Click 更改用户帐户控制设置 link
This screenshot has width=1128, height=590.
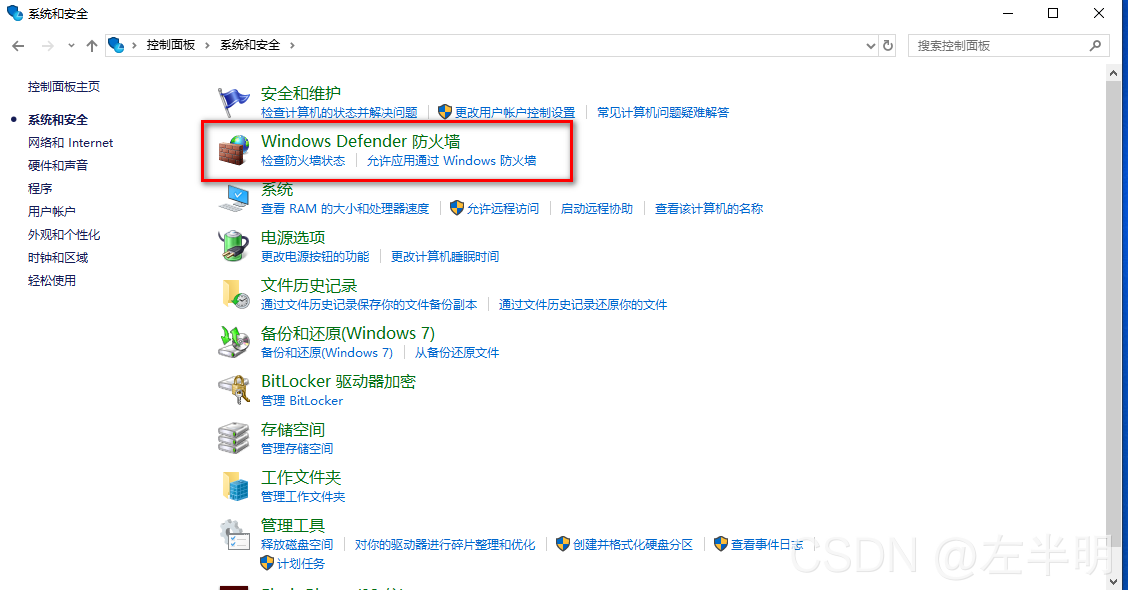coord(514,112)
